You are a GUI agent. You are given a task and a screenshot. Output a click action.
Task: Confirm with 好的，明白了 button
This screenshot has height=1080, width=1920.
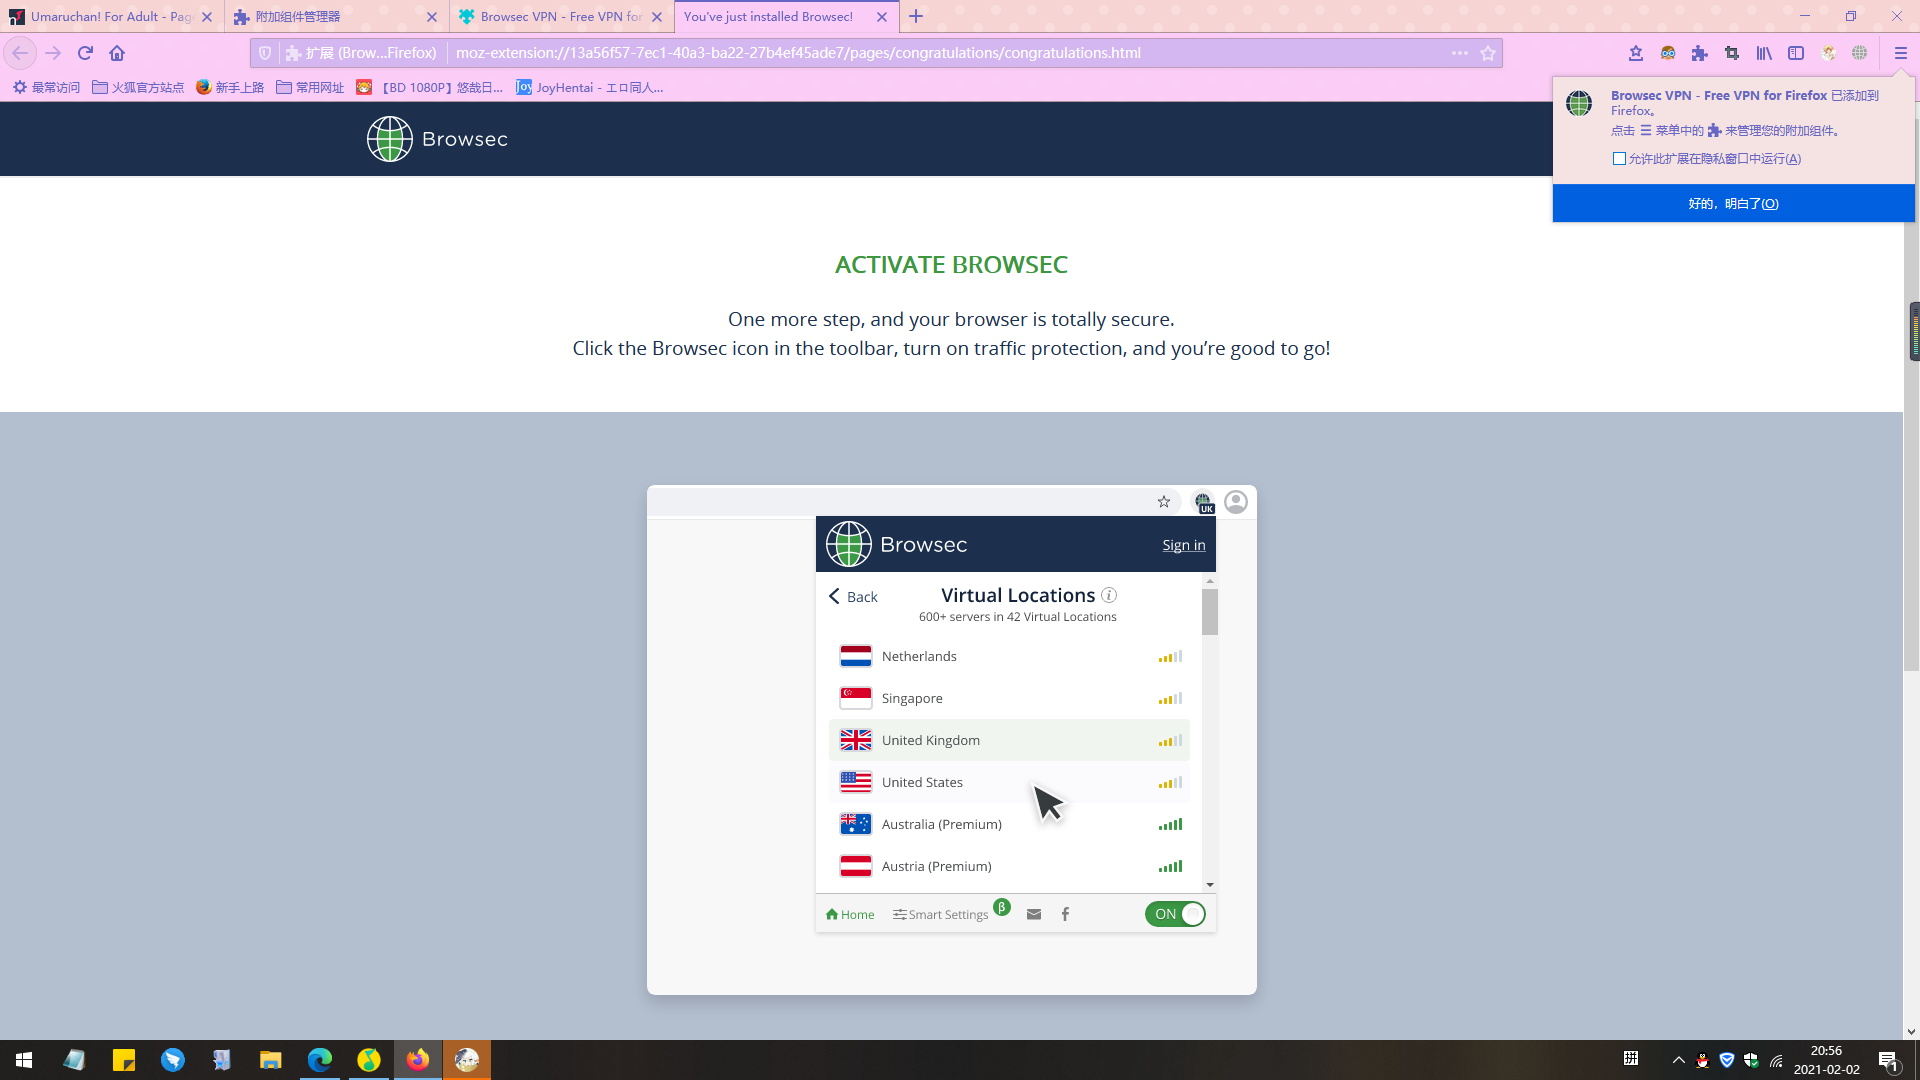pyautogui.click(x=1733, y=203)
